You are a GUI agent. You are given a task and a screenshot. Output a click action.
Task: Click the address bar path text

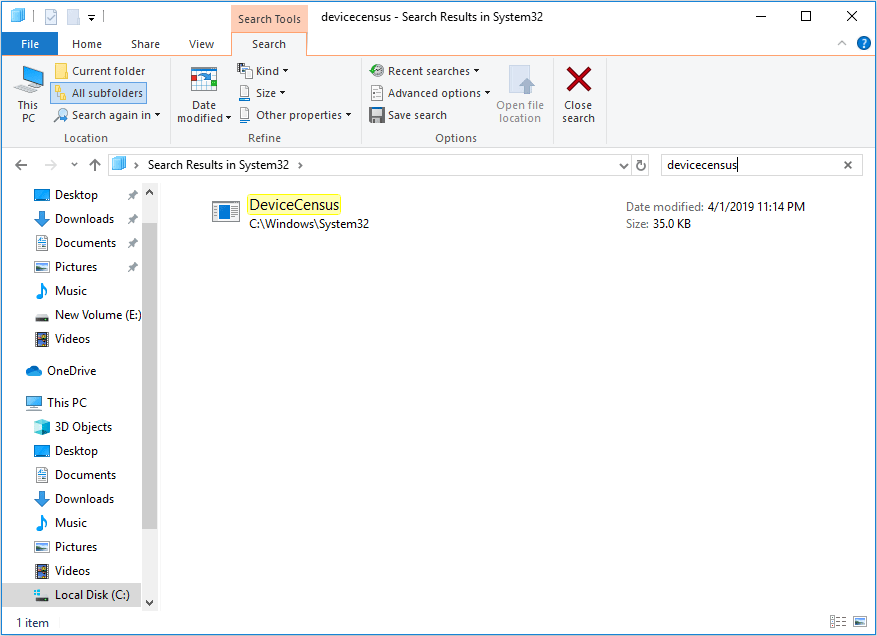[x=218, y=165]
